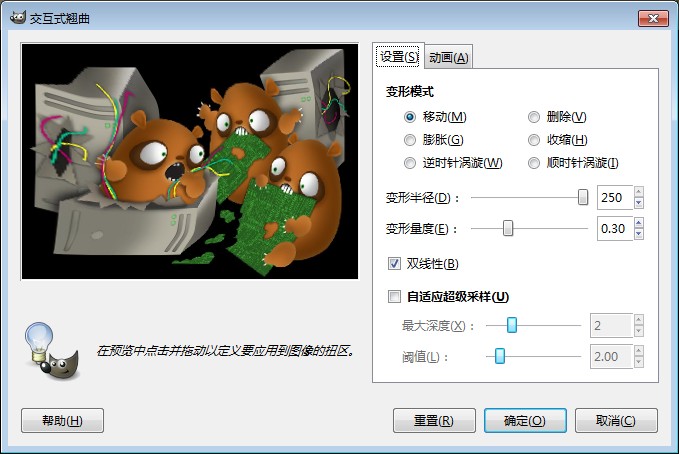Switch to the 设置(S) tab

pos(398,56)
